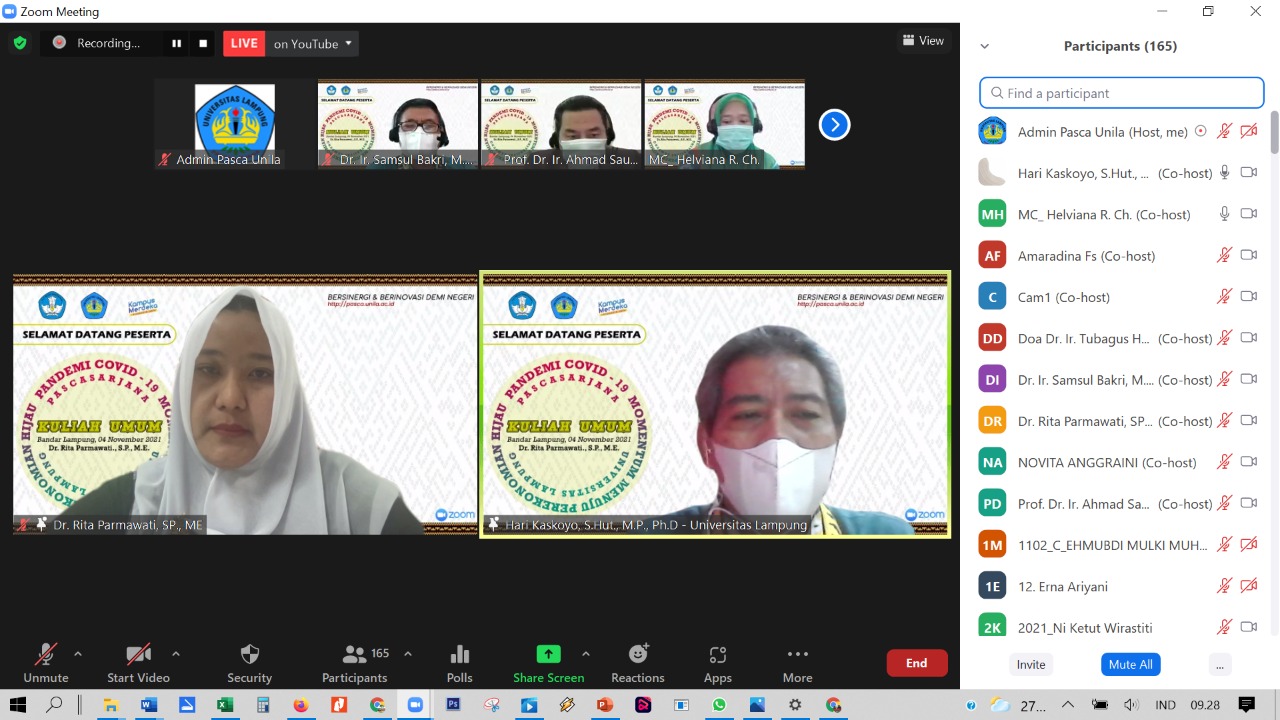Viewport: 1280px width, 720px height.
Task: Unmute the microphone
Action: [45, 663]
